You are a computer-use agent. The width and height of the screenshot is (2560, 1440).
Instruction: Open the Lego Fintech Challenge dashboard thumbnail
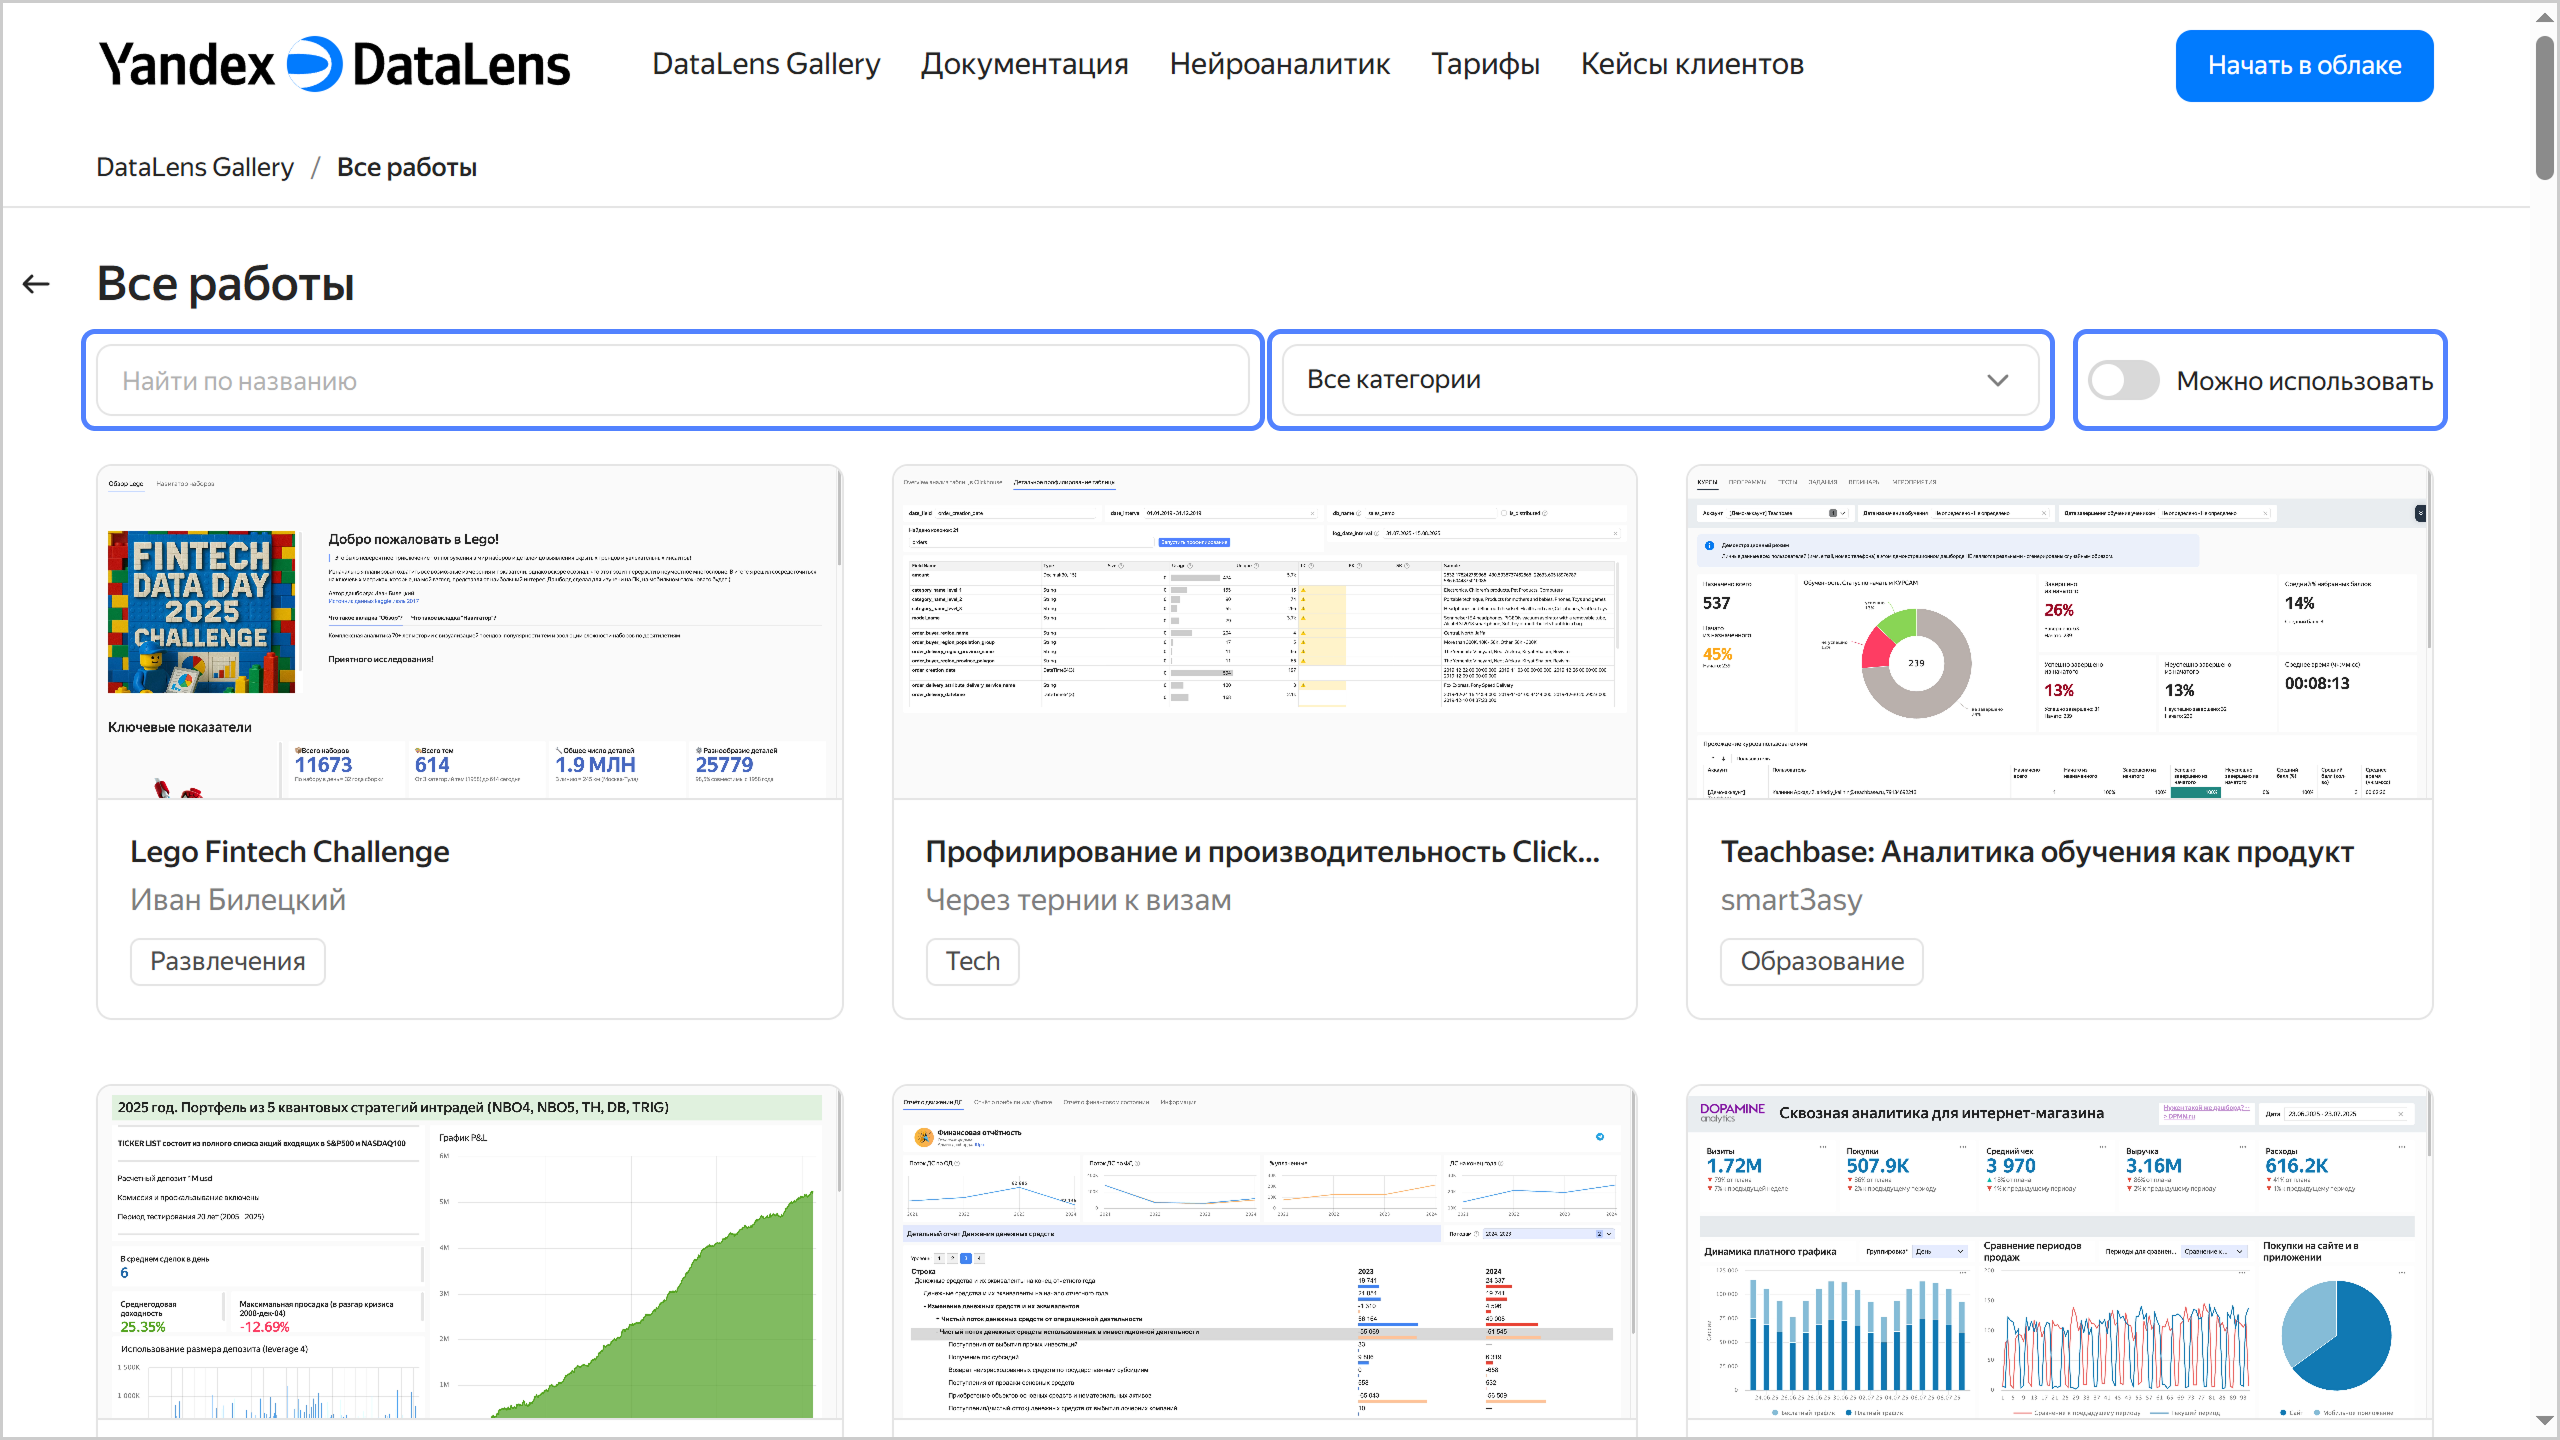(x=469, y=632)
